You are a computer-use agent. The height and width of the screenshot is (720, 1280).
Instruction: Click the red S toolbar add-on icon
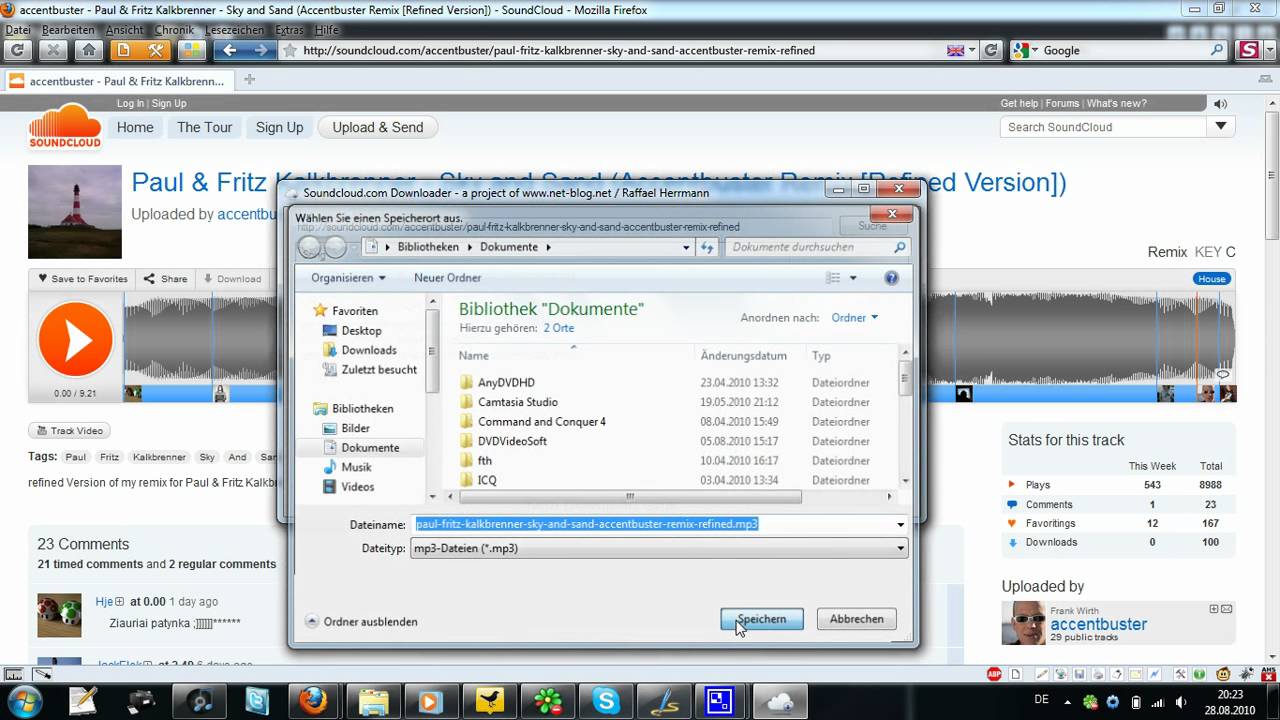[1248, 50]
